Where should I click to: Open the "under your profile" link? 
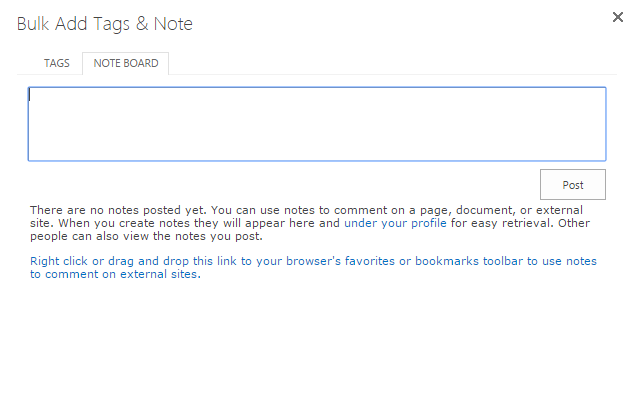pos(395,223)
